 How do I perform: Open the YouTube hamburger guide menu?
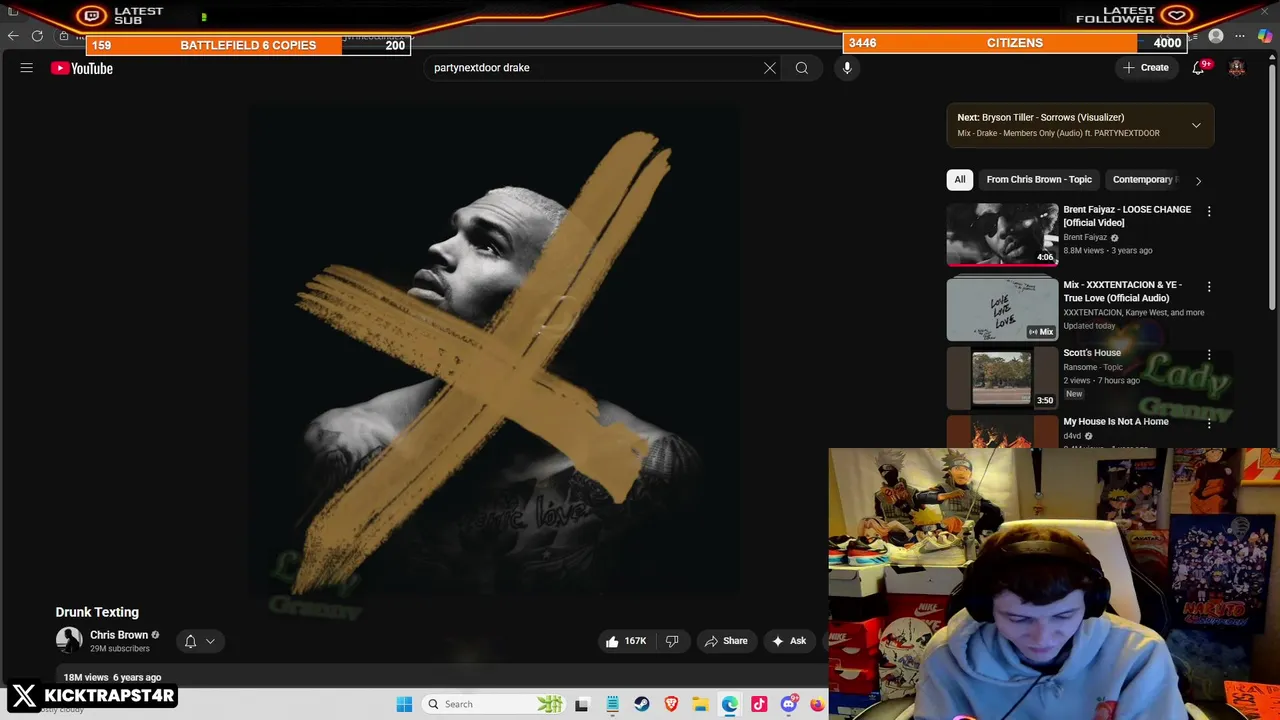click(27, 68)
